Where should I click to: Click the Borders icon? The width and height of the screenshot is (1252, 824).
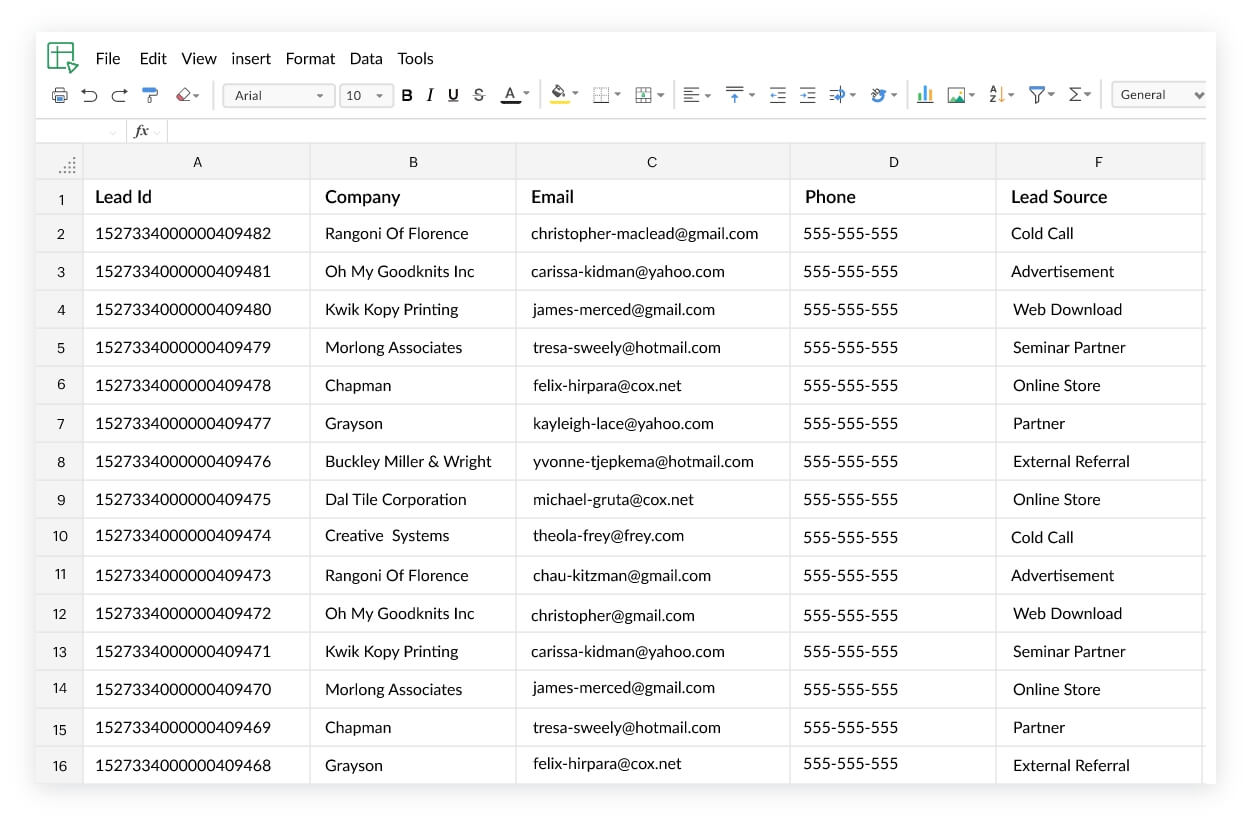pyautogui.click(x=601, y=96)
